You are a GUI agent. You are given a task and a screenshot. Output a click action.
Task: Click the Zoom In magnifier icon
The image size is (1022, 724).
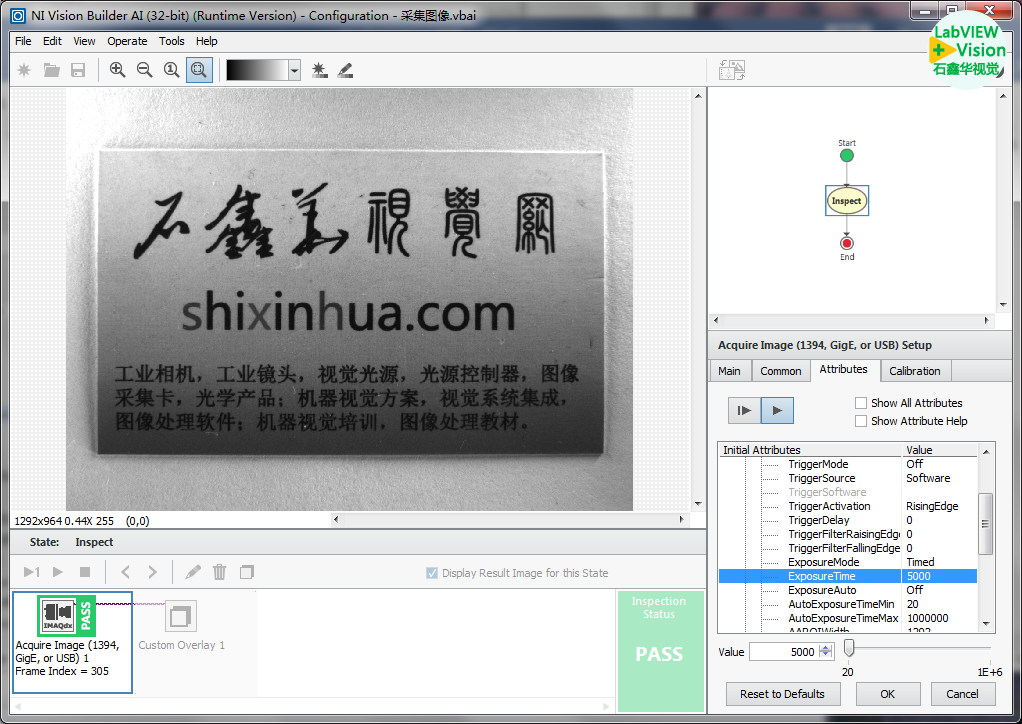point(118,70)
